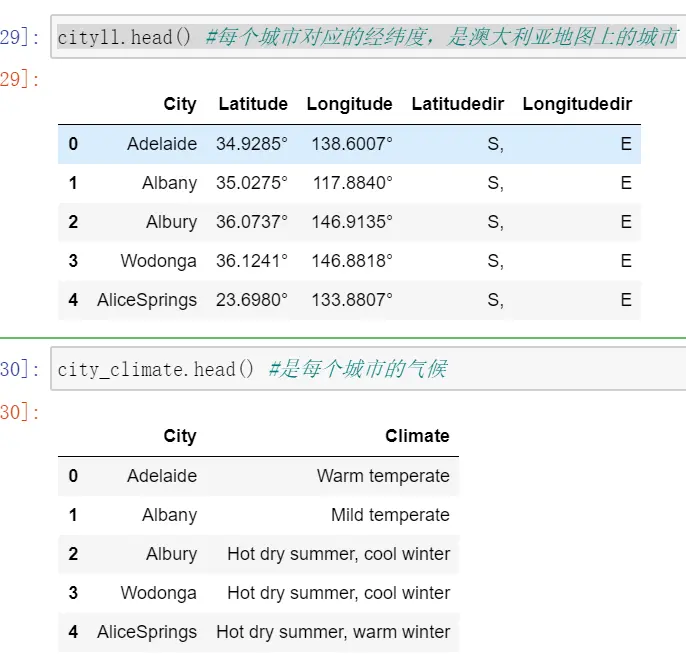Select the Albury cell in the coordinates table
The width and height of the screenshot is (686, 667).
(172, 222)
